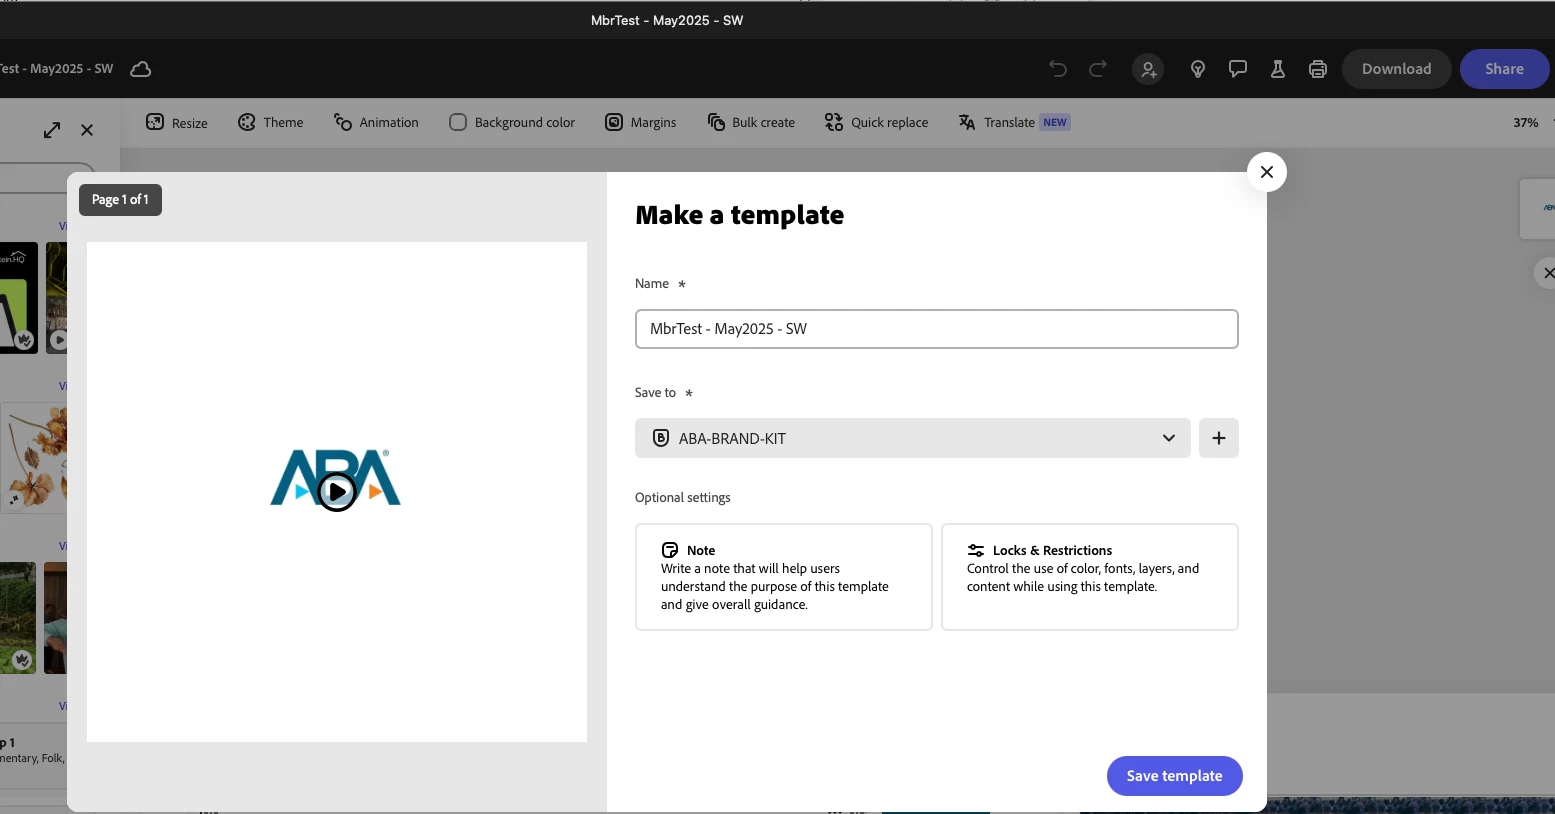This screenshot has height=814, width=1555.
Task: Open the Note optional setting card
Action: click(784, 577)
